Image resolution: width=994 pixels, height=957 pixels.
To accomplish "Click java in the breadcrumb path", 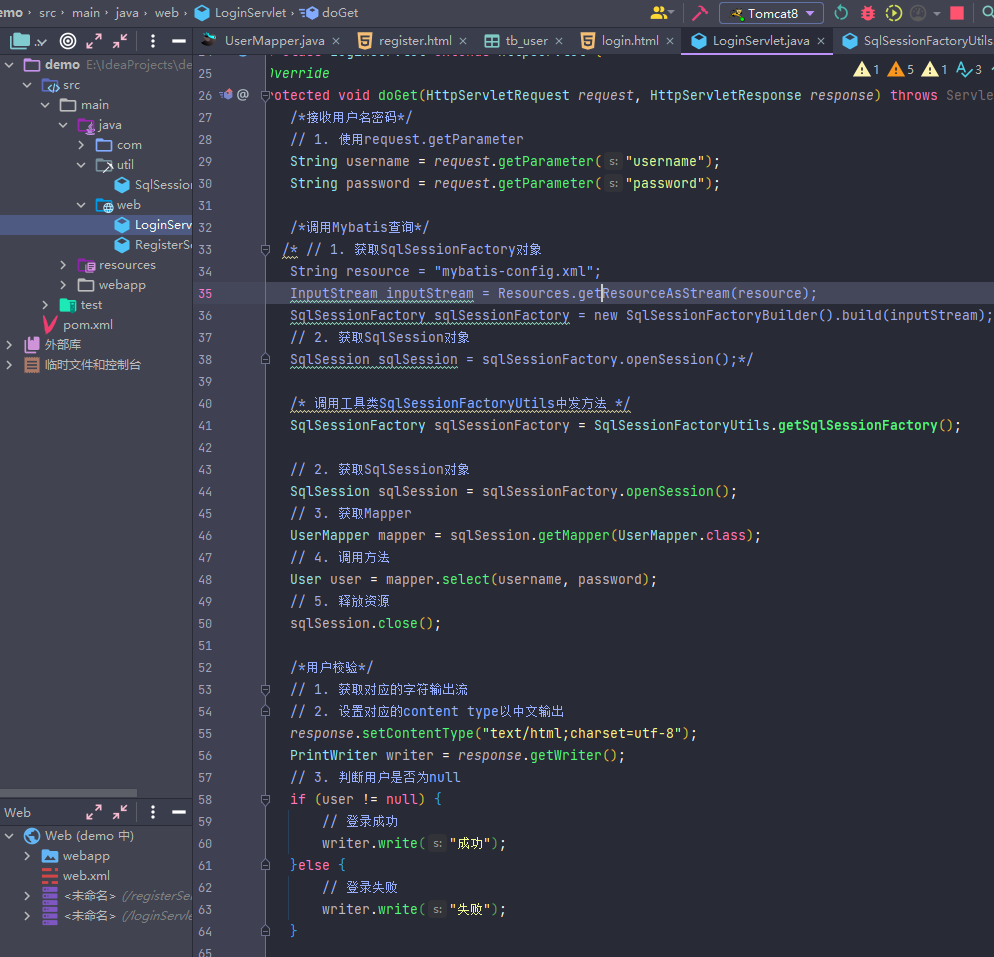I will [x=127, y=13].
